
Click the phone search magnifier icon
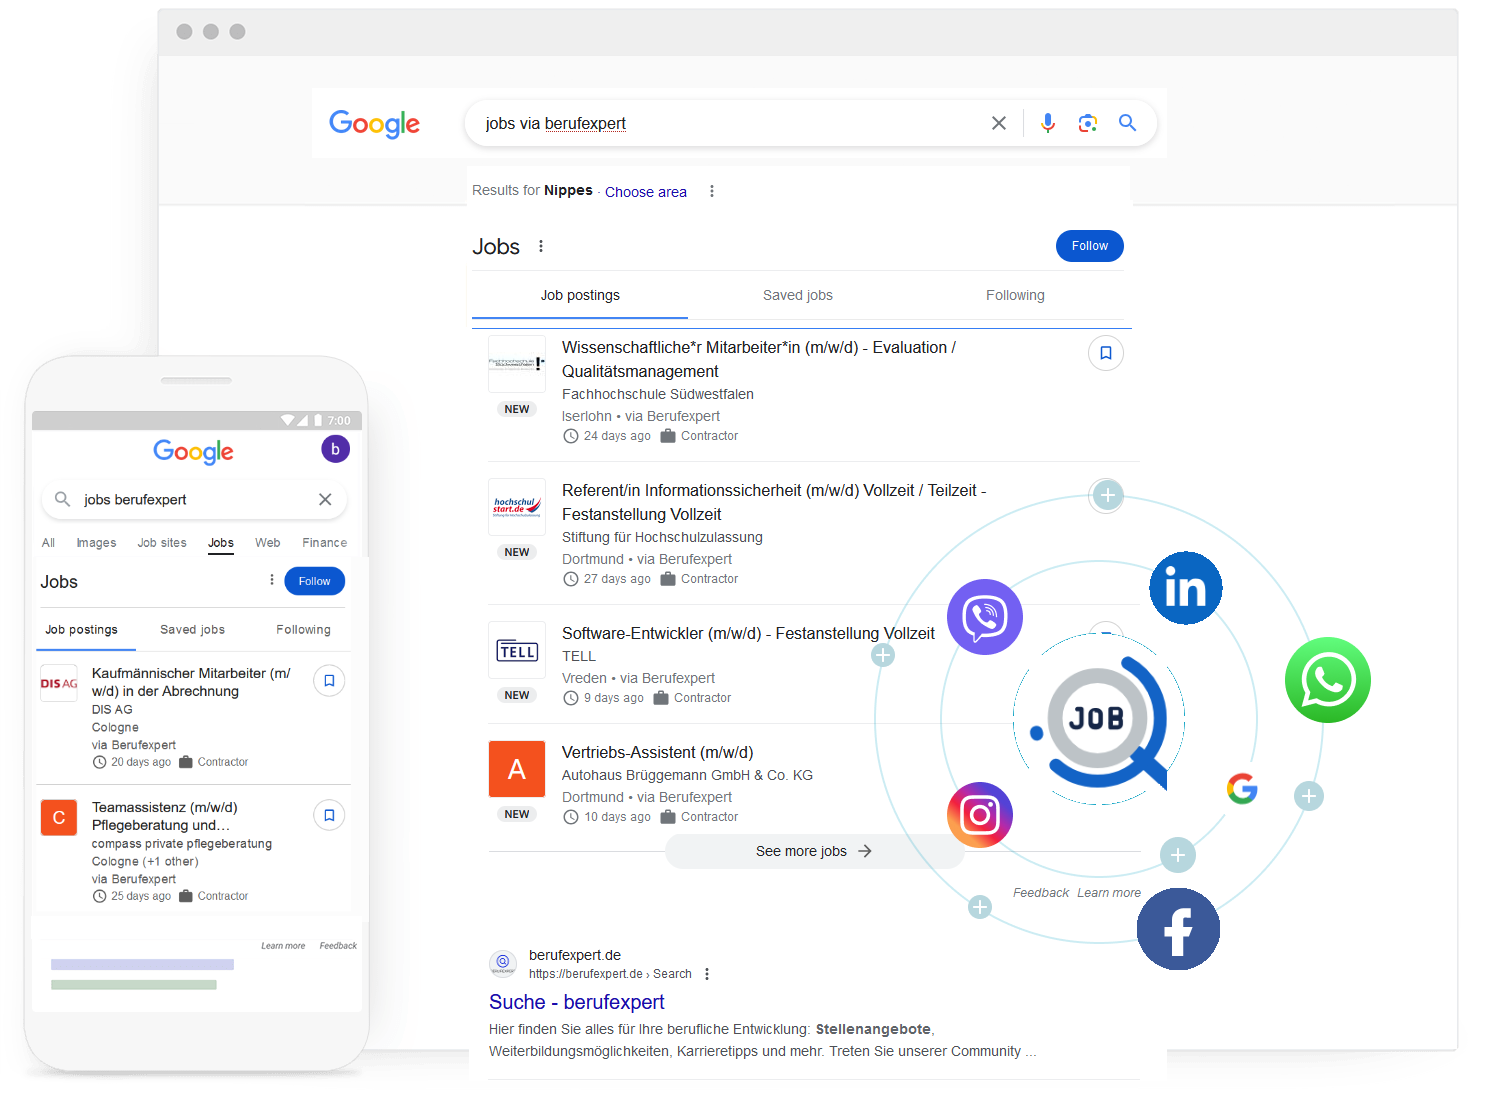point(62,499)
